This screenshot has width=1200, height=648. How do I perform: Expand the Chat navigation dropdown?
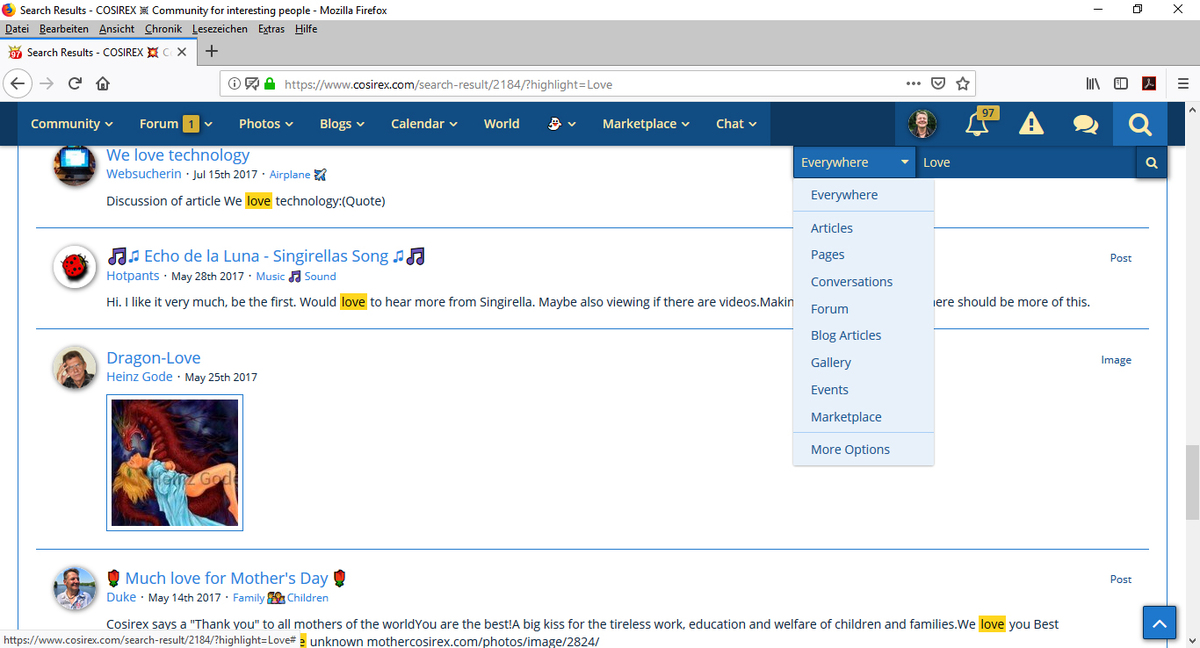coord(736,124)
